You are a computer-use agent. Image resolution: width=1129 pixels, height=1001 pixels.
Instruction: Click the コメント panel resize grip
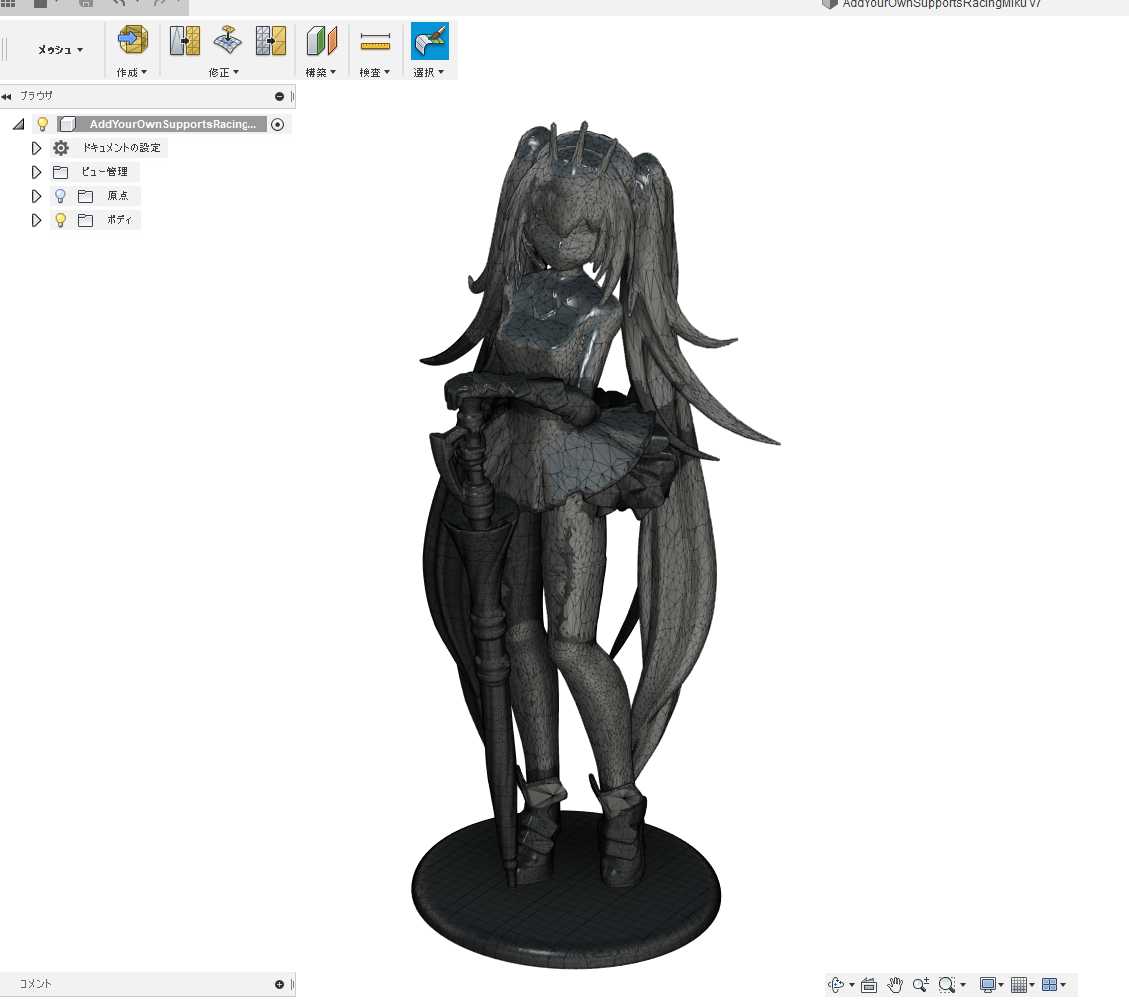point(292,984)
